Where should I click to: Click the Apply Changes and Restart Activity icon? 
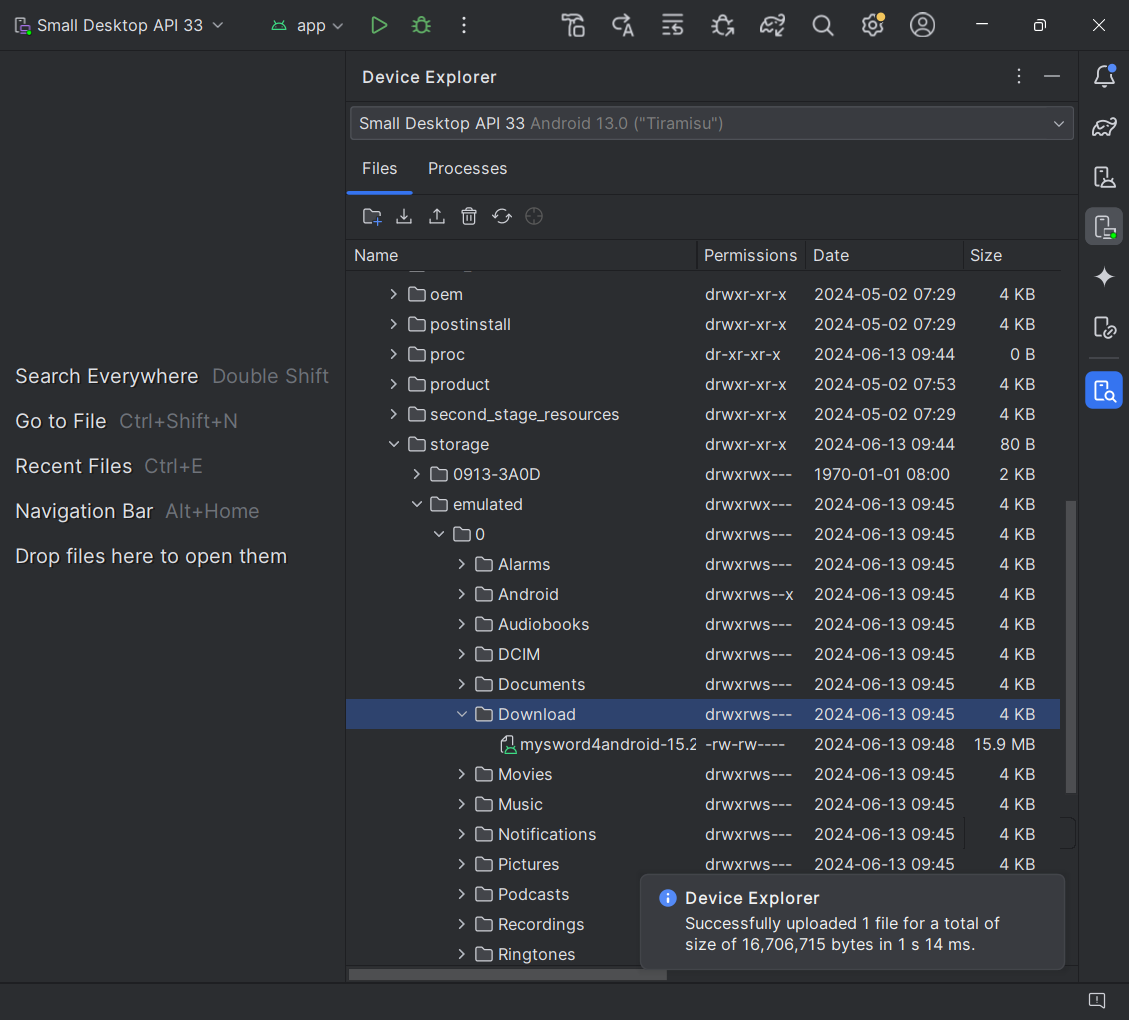(x=623, y=25)
